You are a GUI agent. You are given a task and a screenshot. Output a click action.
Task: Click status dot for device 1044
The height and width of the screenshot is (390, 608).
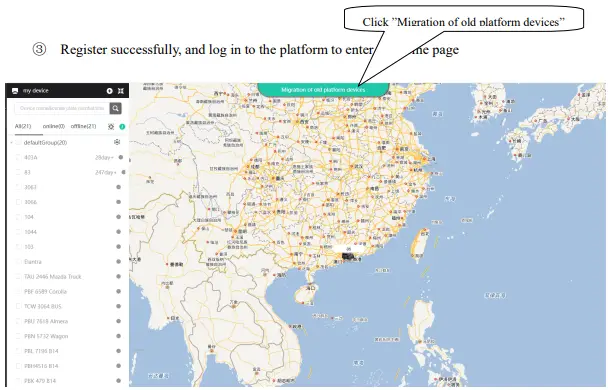click(x=119, y=232)
